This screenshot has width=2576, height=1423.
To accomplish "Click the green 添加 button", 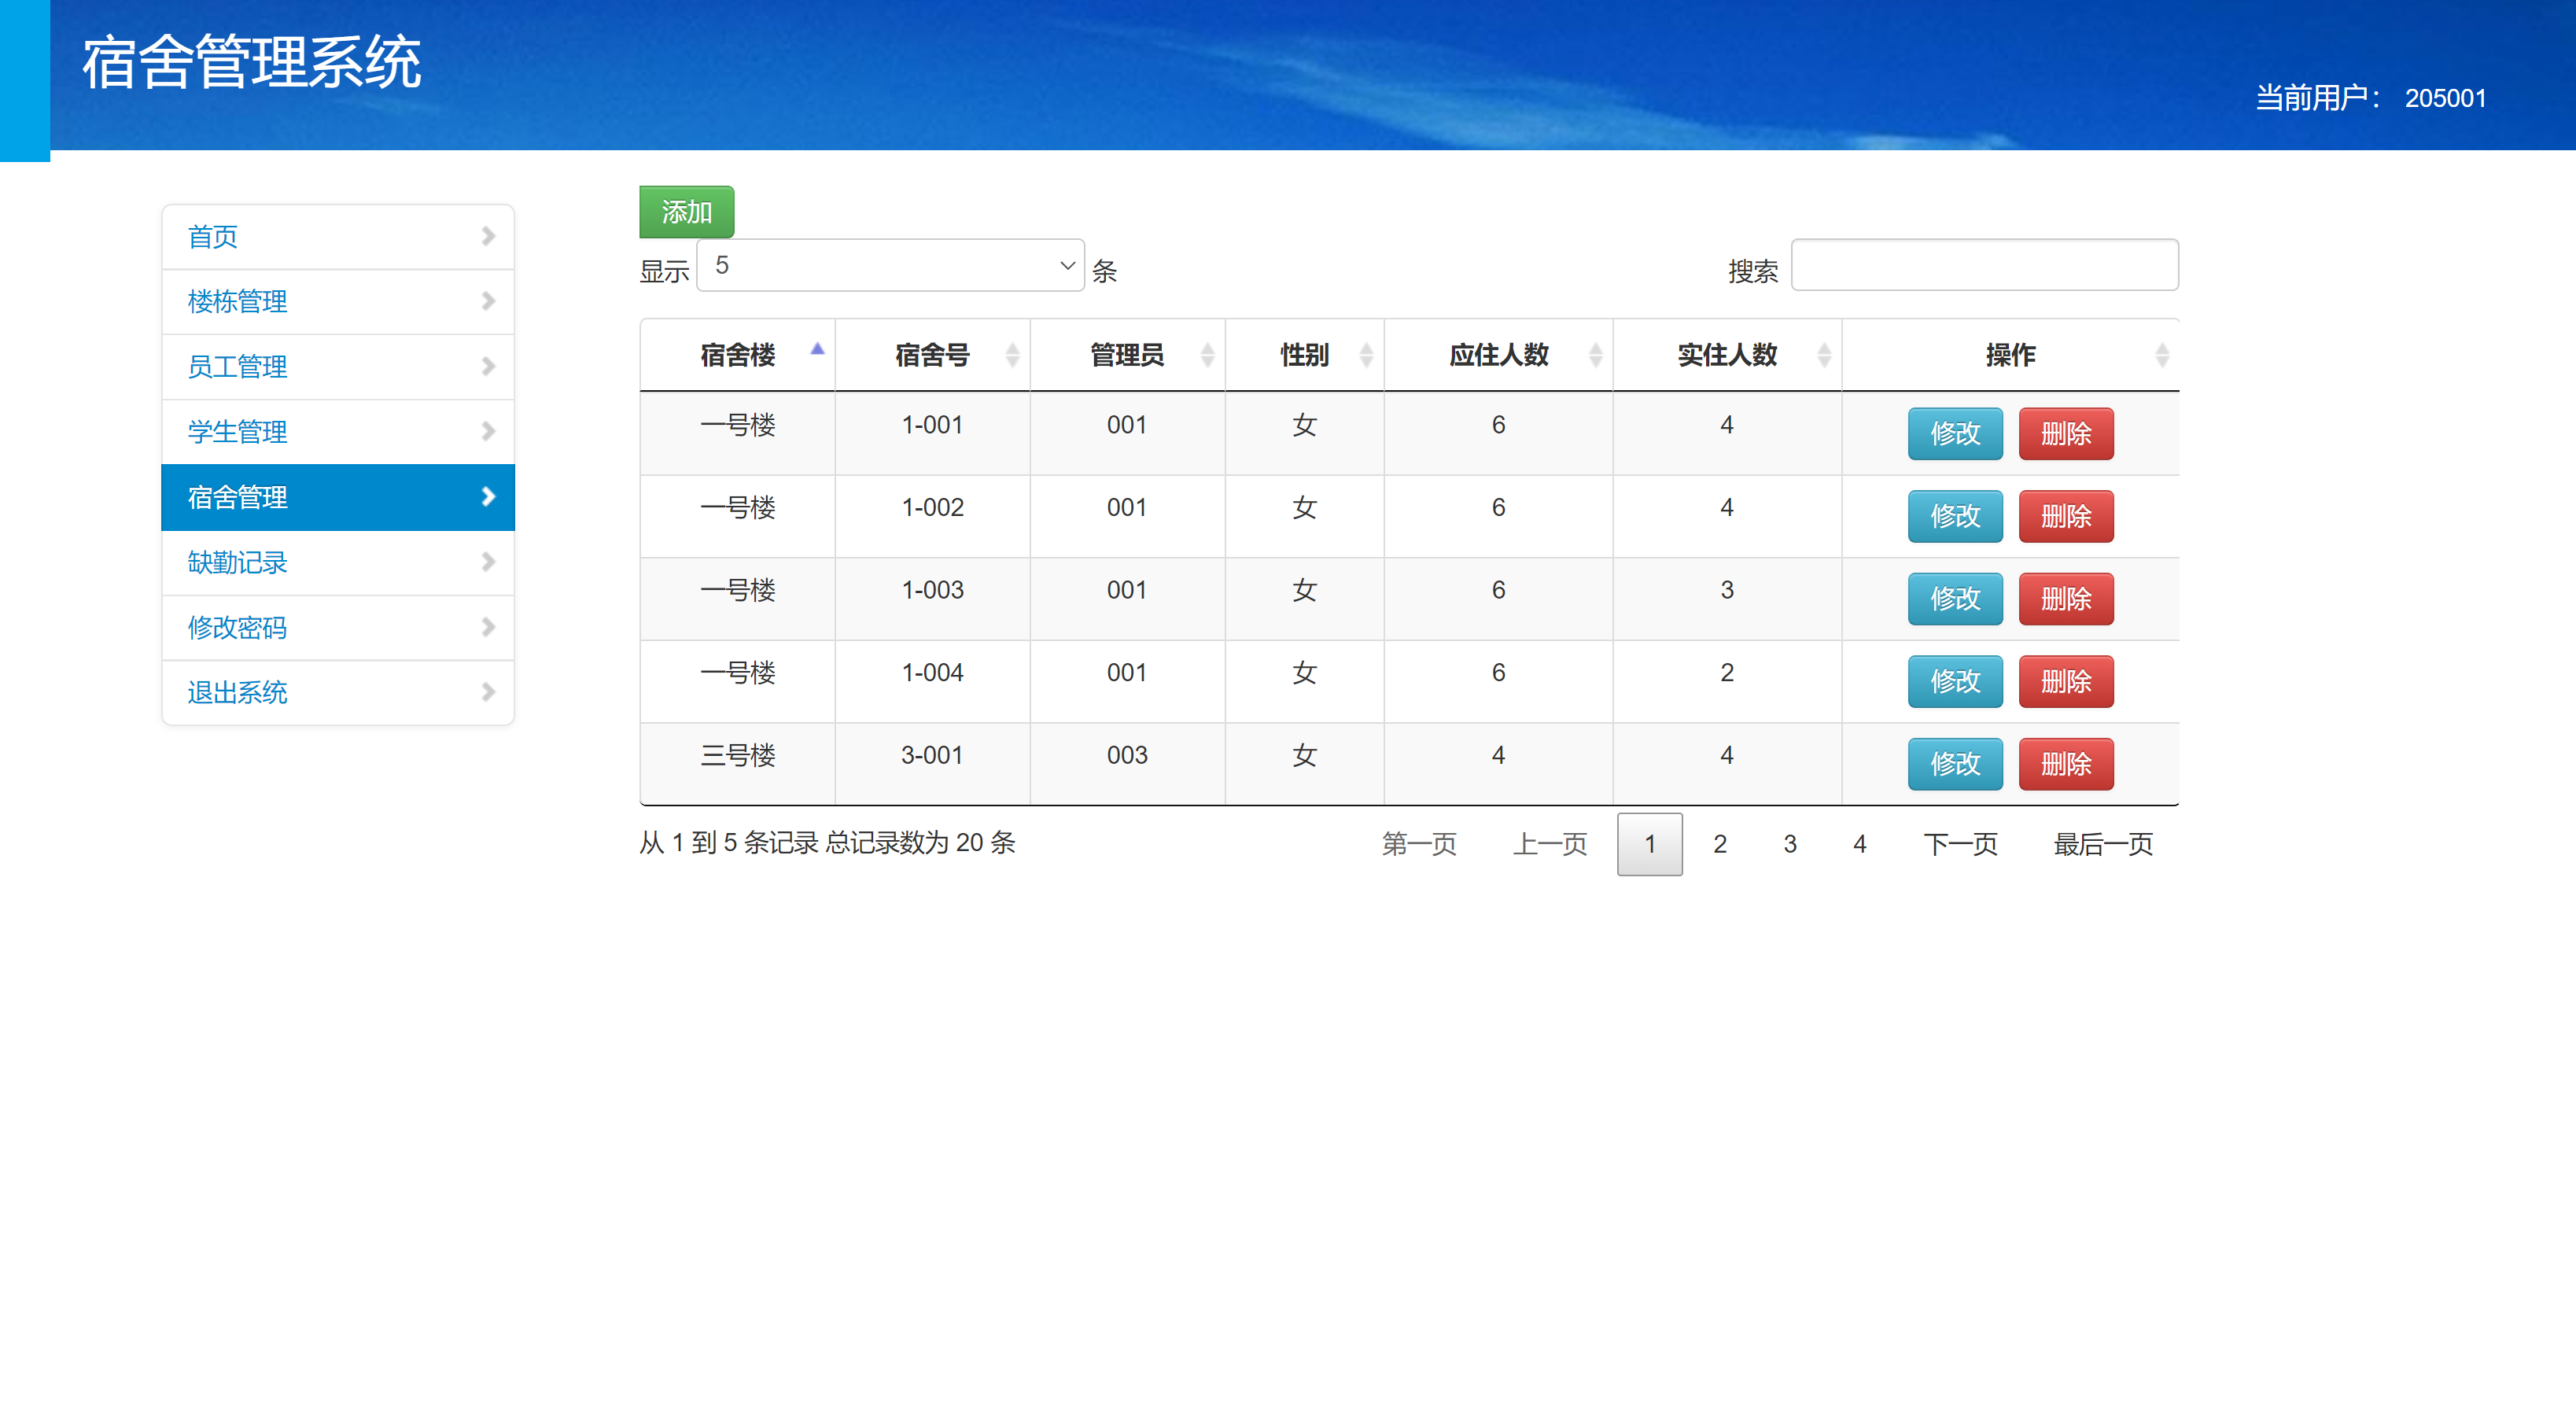I will 686,211.
